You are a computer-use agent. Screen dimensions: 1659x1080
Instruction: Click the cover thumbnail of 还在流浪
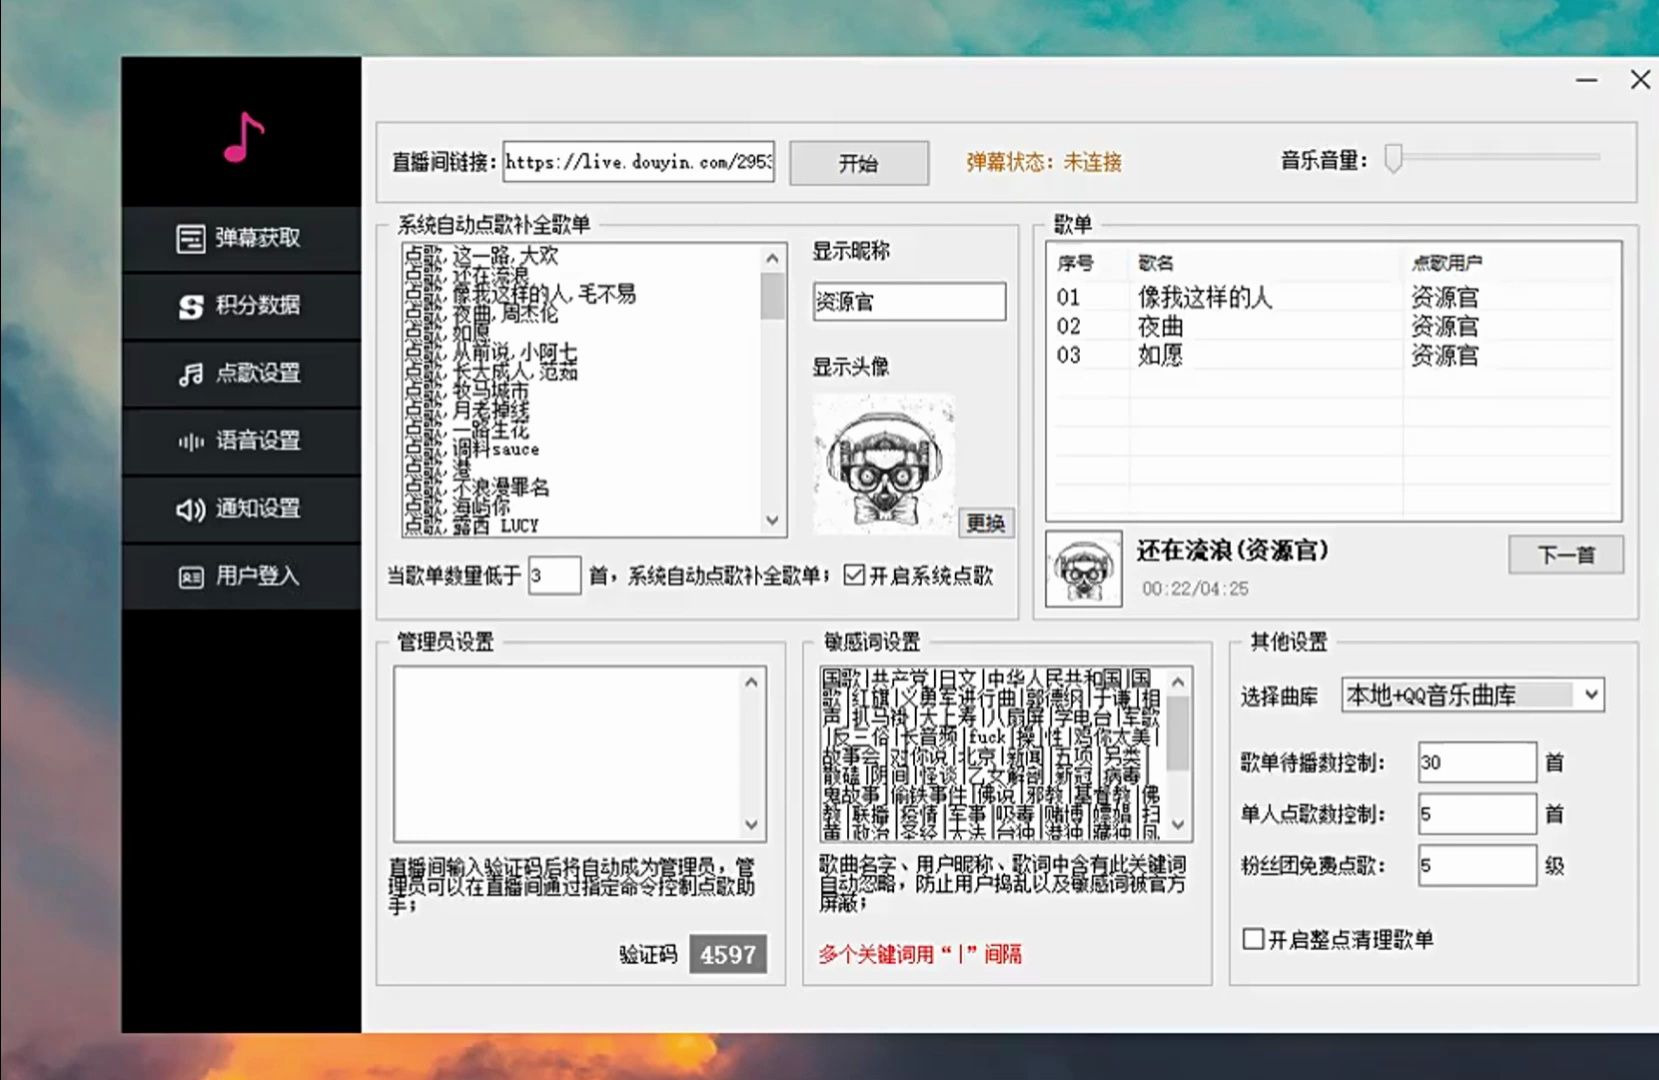tap(1083, 570)
